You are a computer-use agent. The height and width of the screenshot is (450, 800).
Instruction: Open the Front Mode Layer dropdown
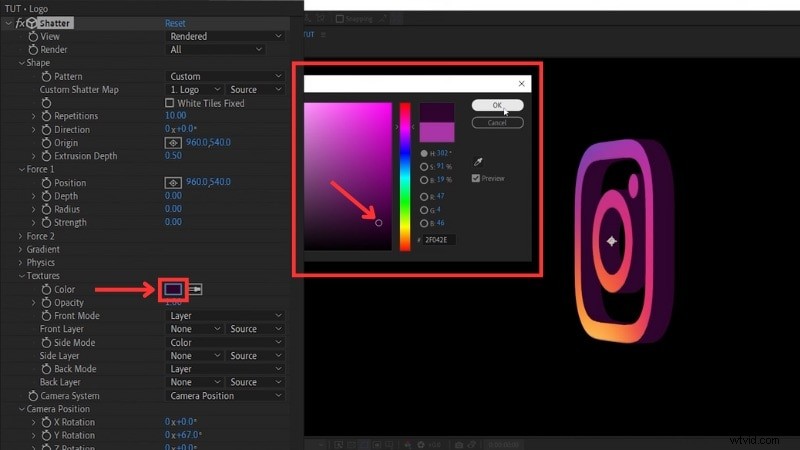[224, 316]
